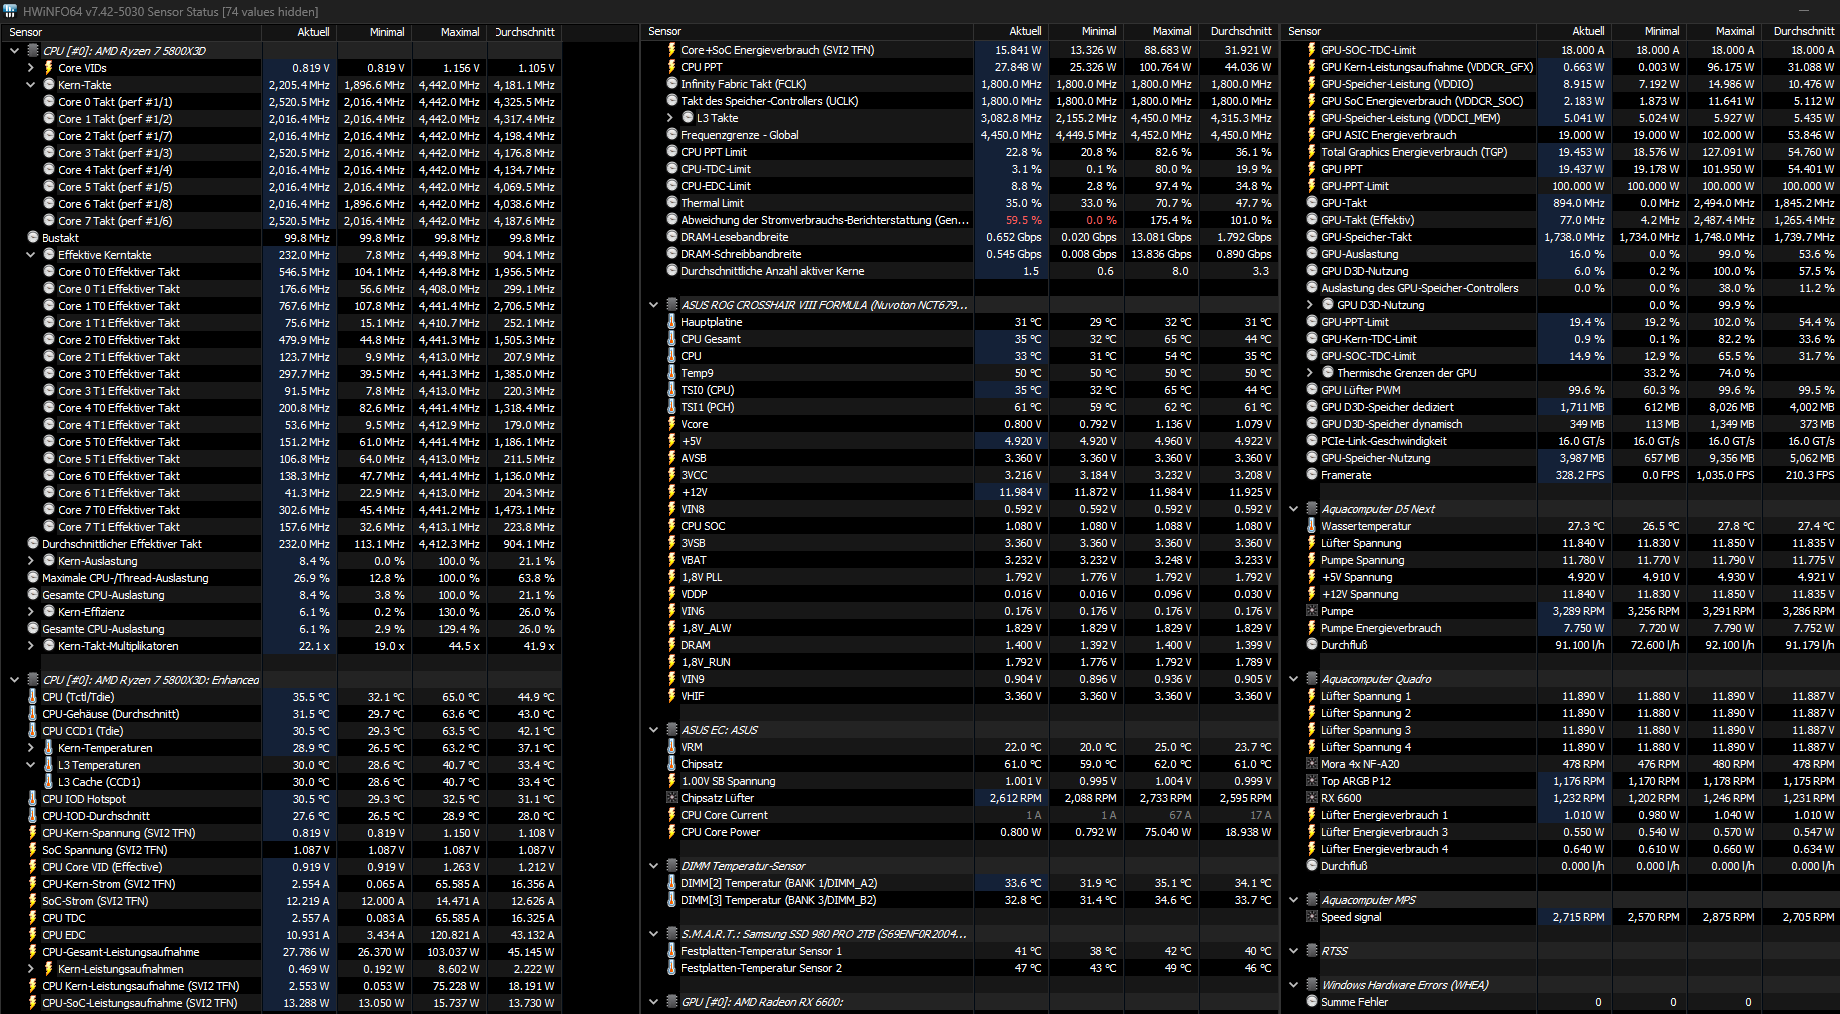The width and height of the screenshot is (1840, 1014).
Task: Collapse the Kern-Takte tree group
Action: click(31, 85)
